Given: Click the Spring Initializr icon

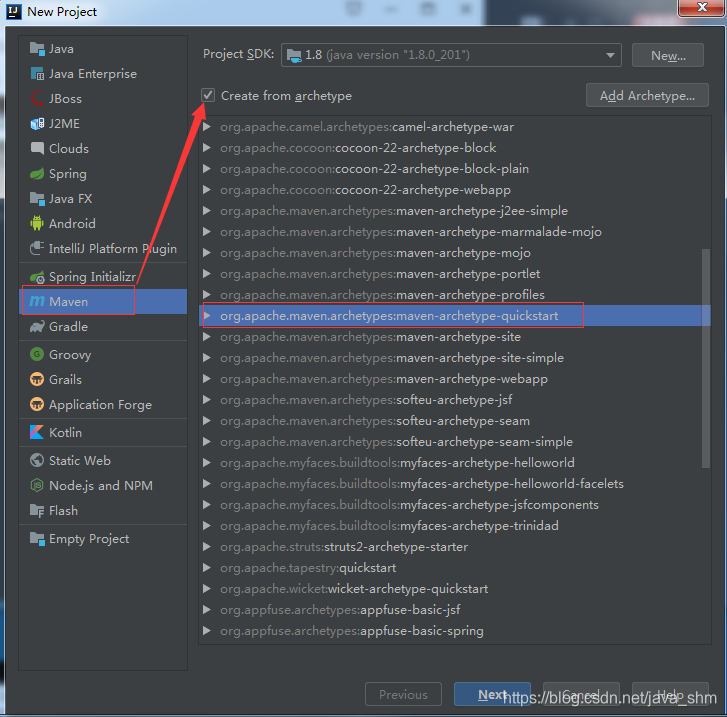Looking at the screenshot, I should (x=37, y=277).
